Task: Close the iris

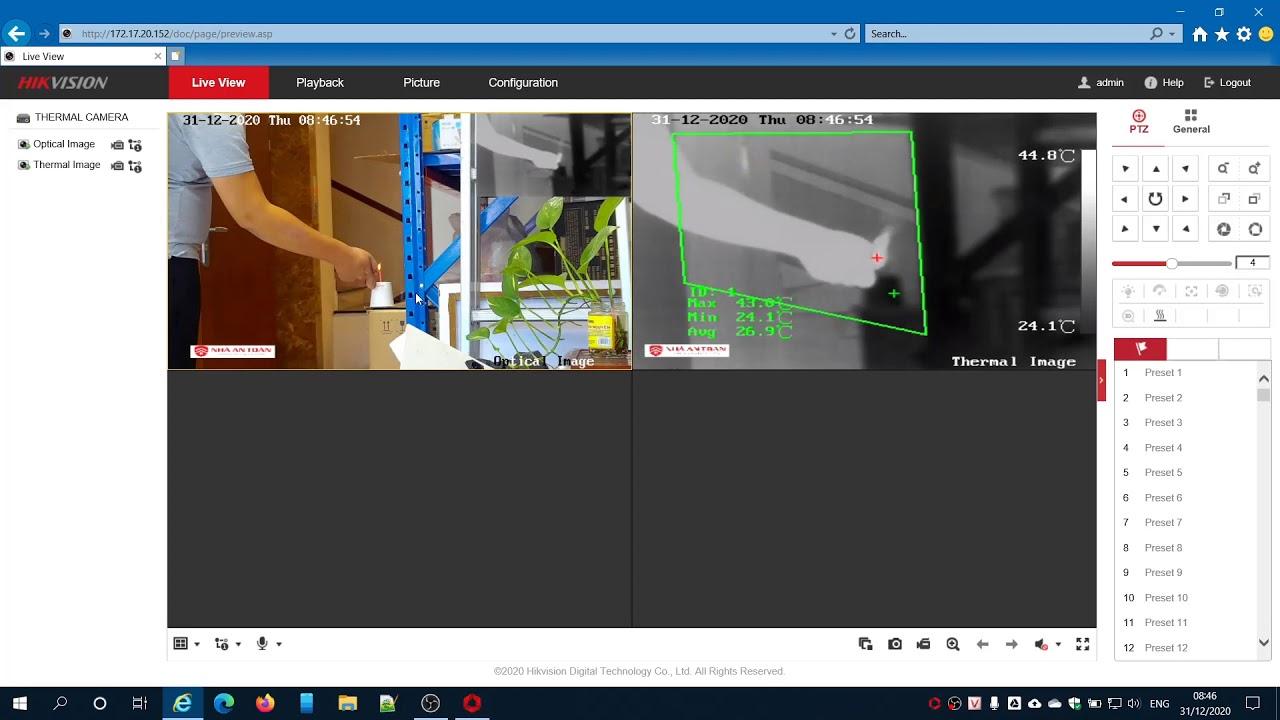Action: click(1223, 229)
